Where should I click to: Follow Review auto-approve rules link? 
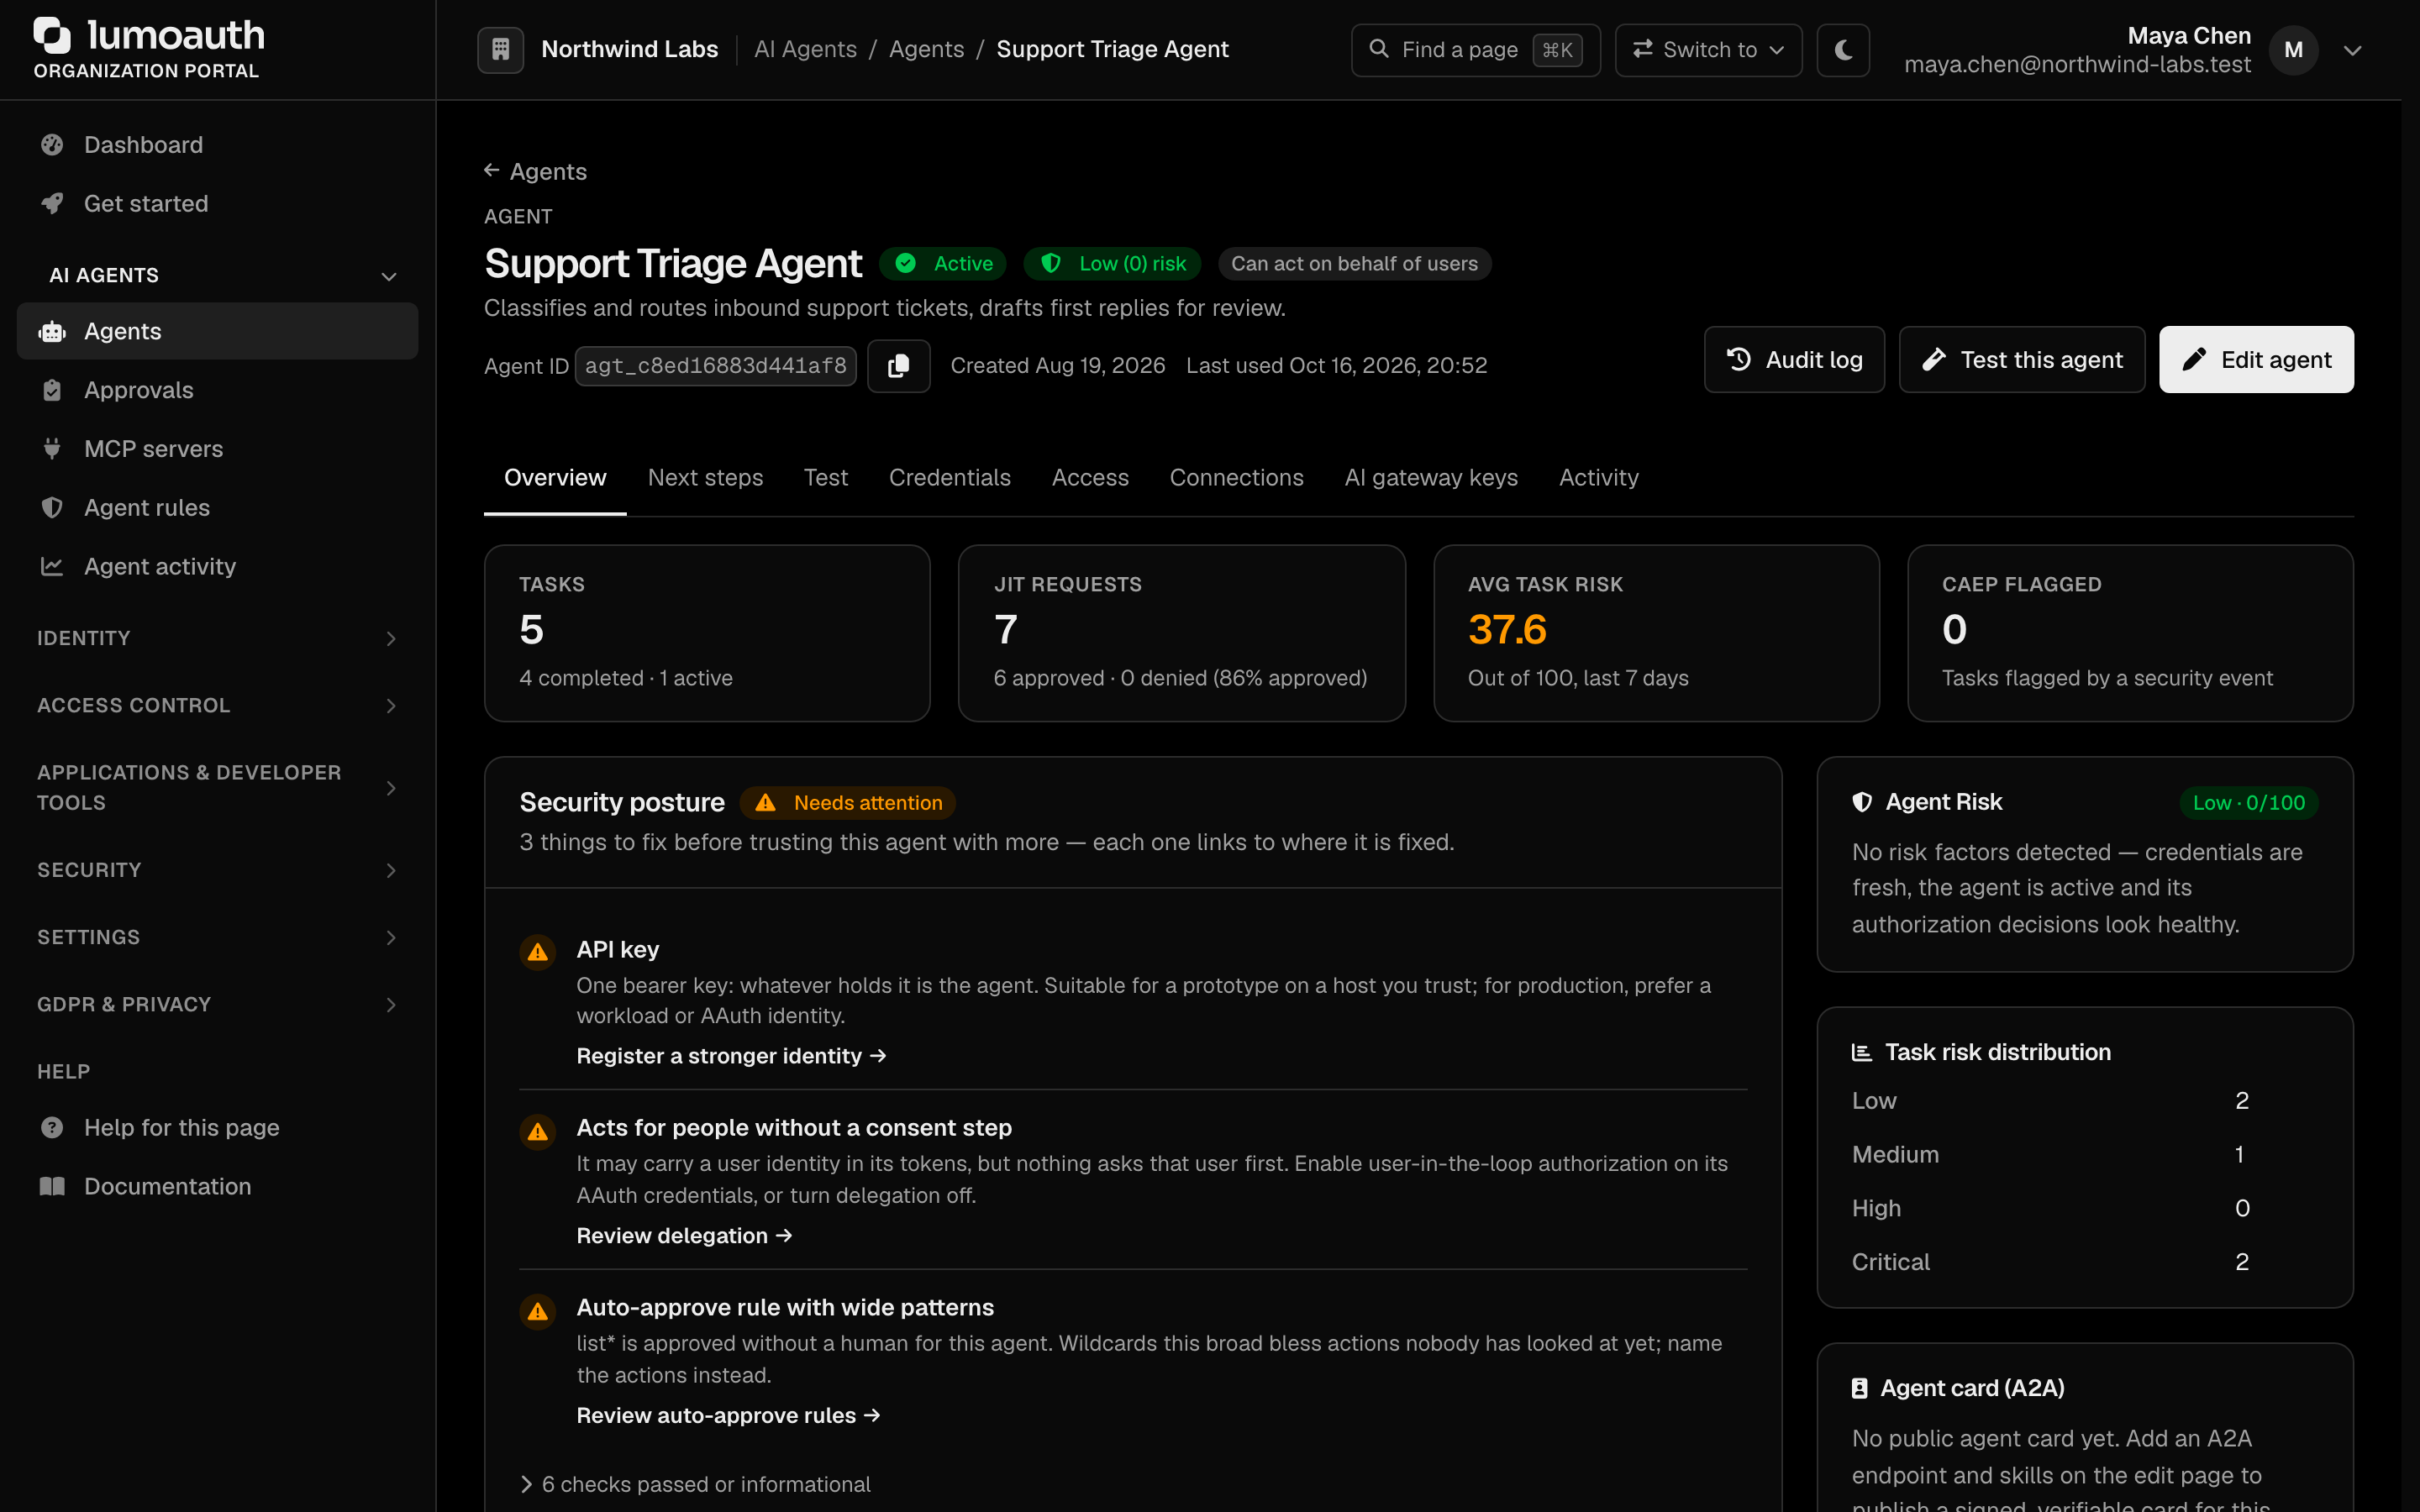[728, 1416]
